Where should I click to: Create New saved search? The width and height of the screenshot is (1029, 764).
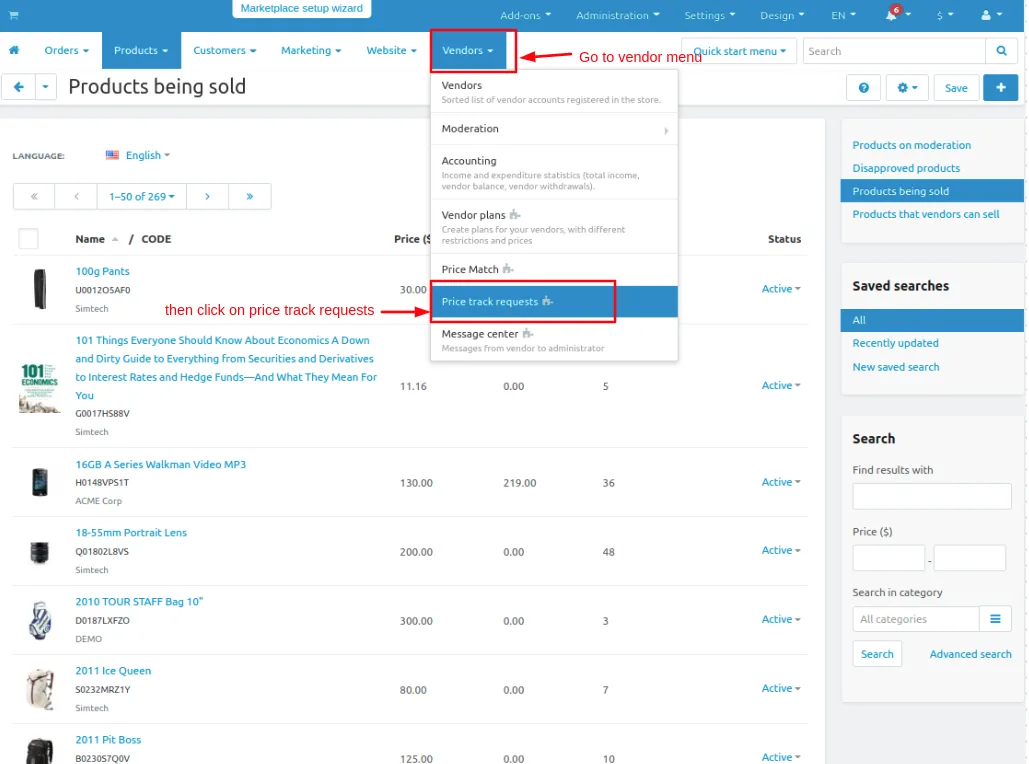(895, 367)
